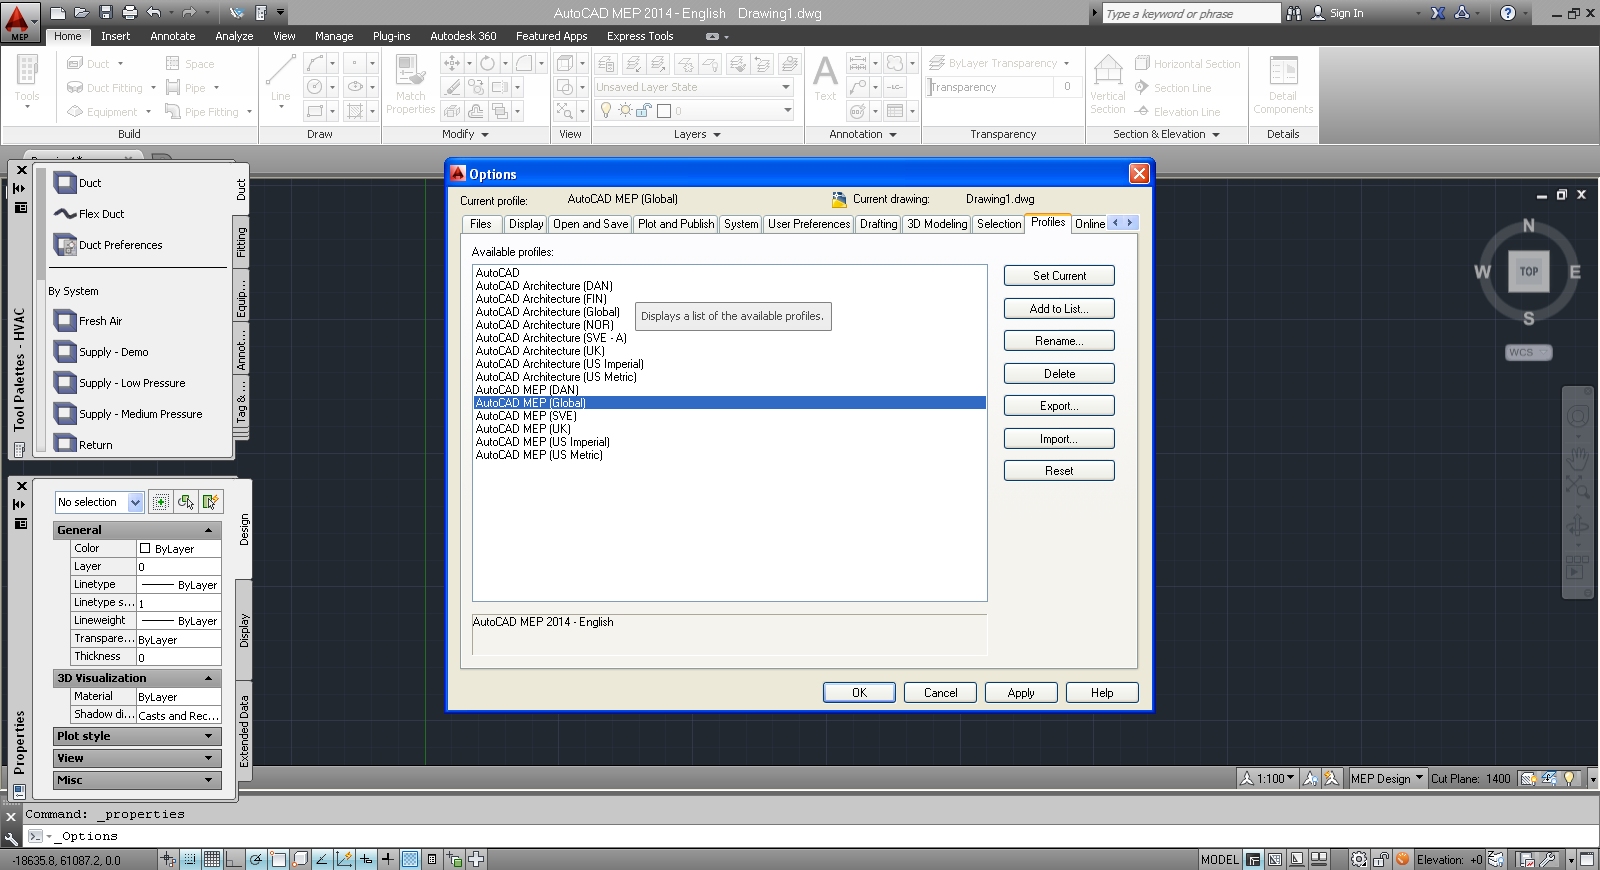Click the keyword search input field
Image resolution: width=1600 pixels, height=870 pixels.
1191,14
